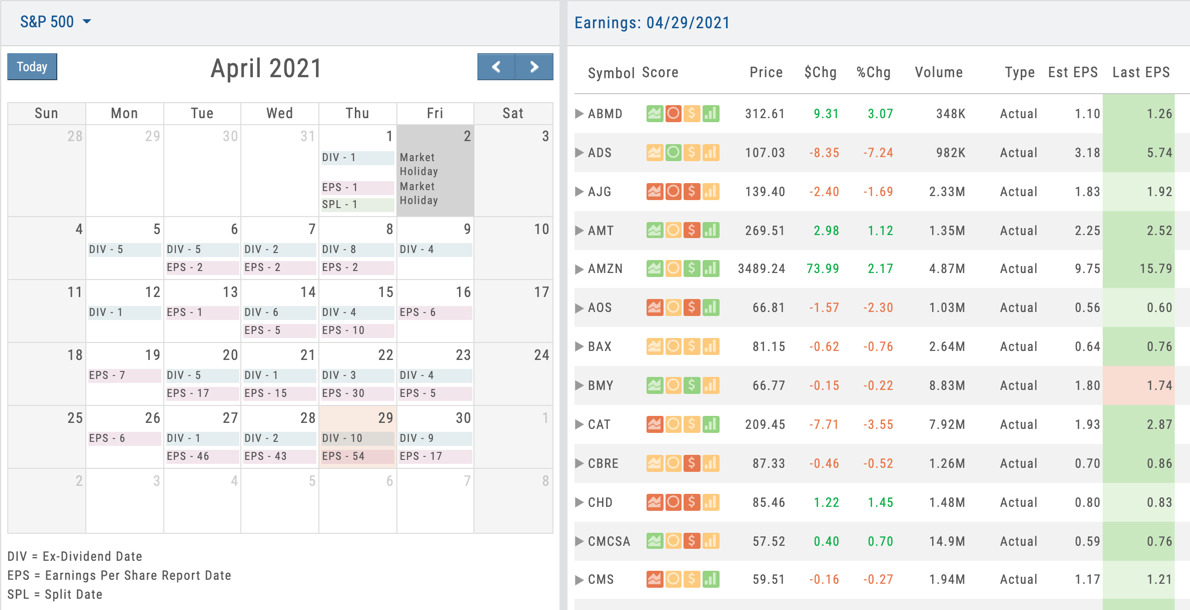Open EPS - 30 event on April 22
1190x610 pixels.
coord(357,394)
